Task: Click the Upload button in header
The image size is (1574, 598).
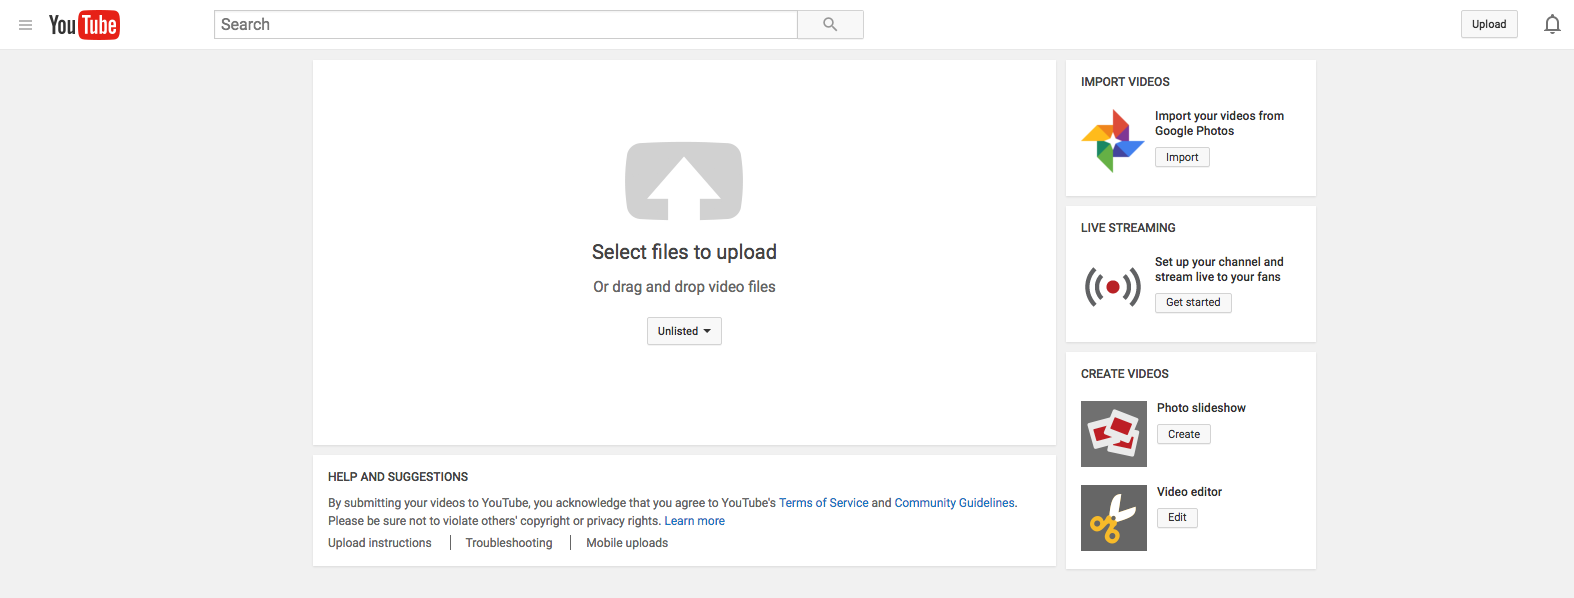Action: [x=1489, y=24]
